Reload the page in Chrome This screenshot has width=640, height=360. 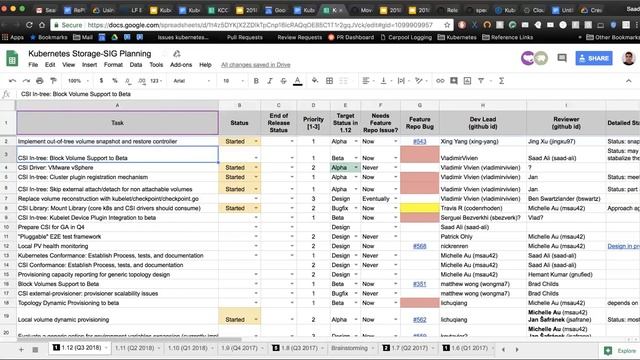coord(29,25)
